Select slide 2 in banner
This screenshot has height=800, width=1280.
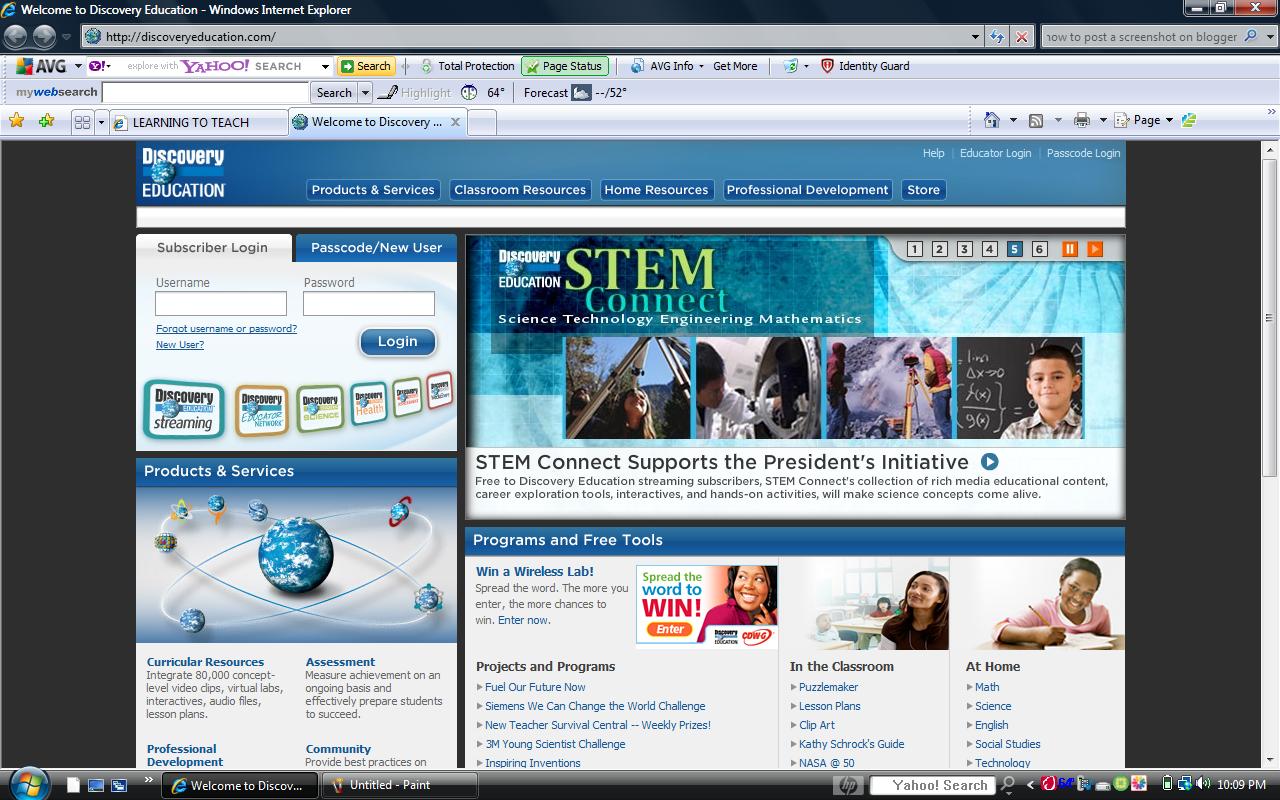click(939, 249)
